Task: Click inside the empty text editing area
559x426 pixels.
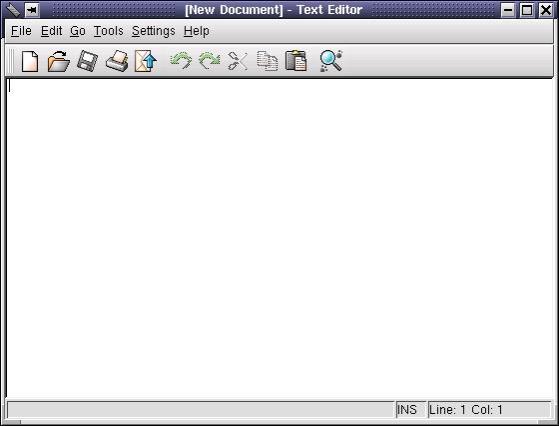Action: 279,238
